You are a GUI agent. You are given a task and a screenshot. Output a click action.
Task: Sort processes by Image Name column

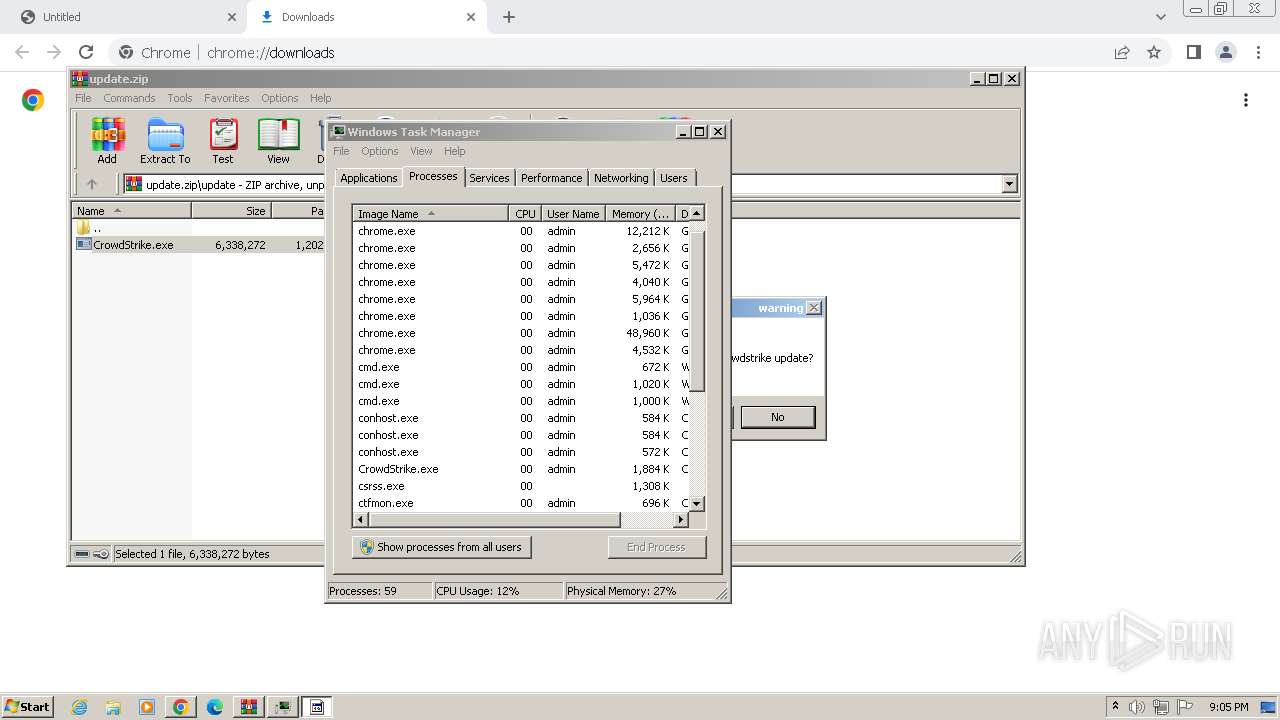coord(431,214)
